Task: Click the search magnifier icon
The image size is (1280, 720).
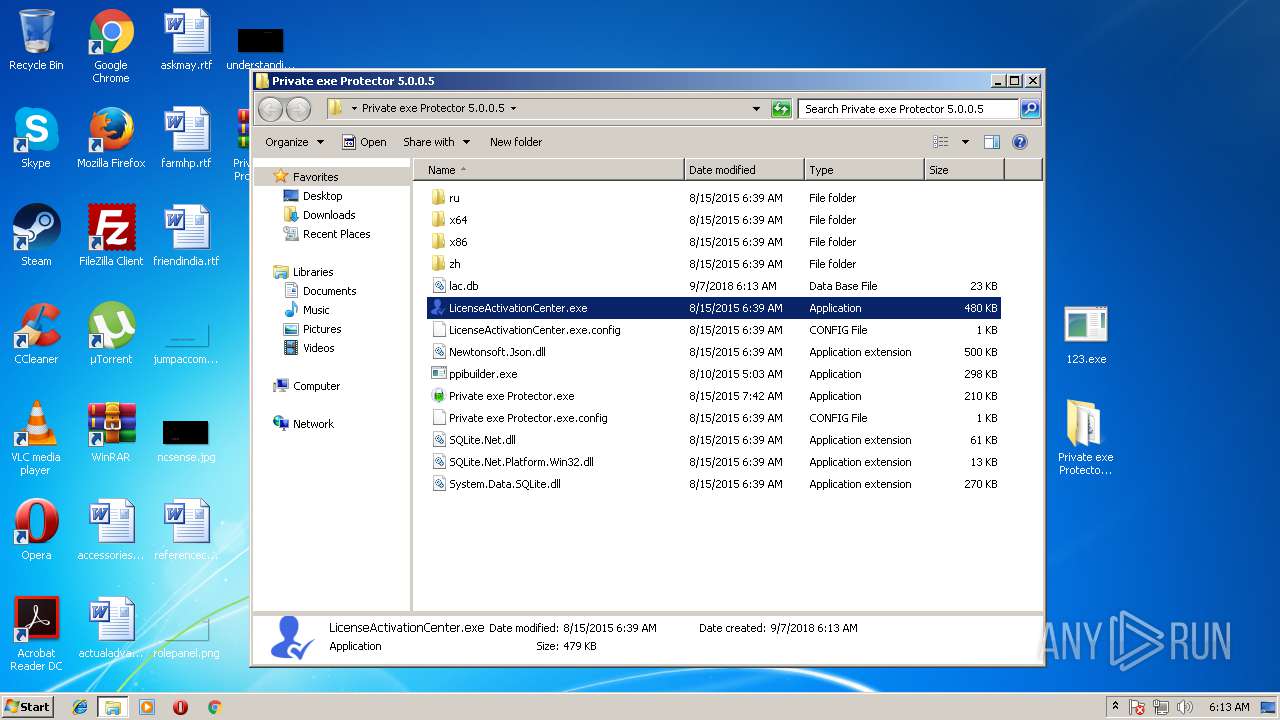Action: [x=1029, y=109]
